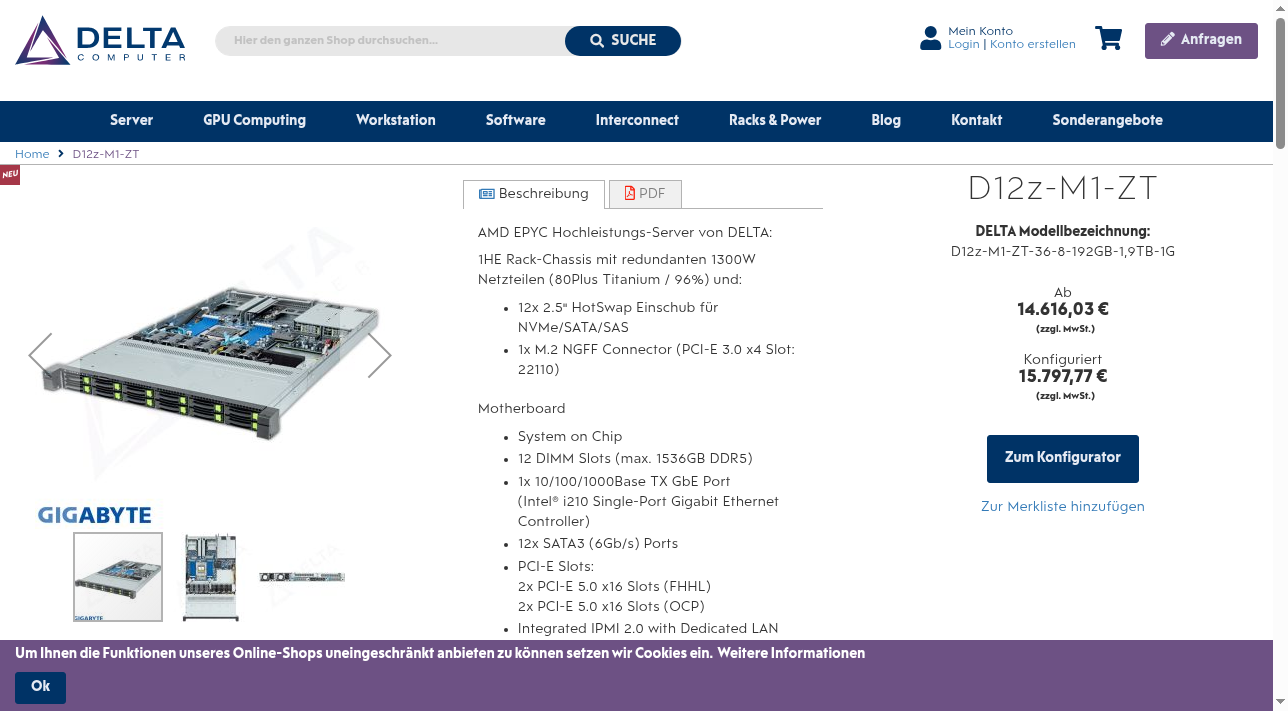
Task: Click the '12x SATA3 (6Gb/s) Ports' line
Action: [x=598, y=544]
